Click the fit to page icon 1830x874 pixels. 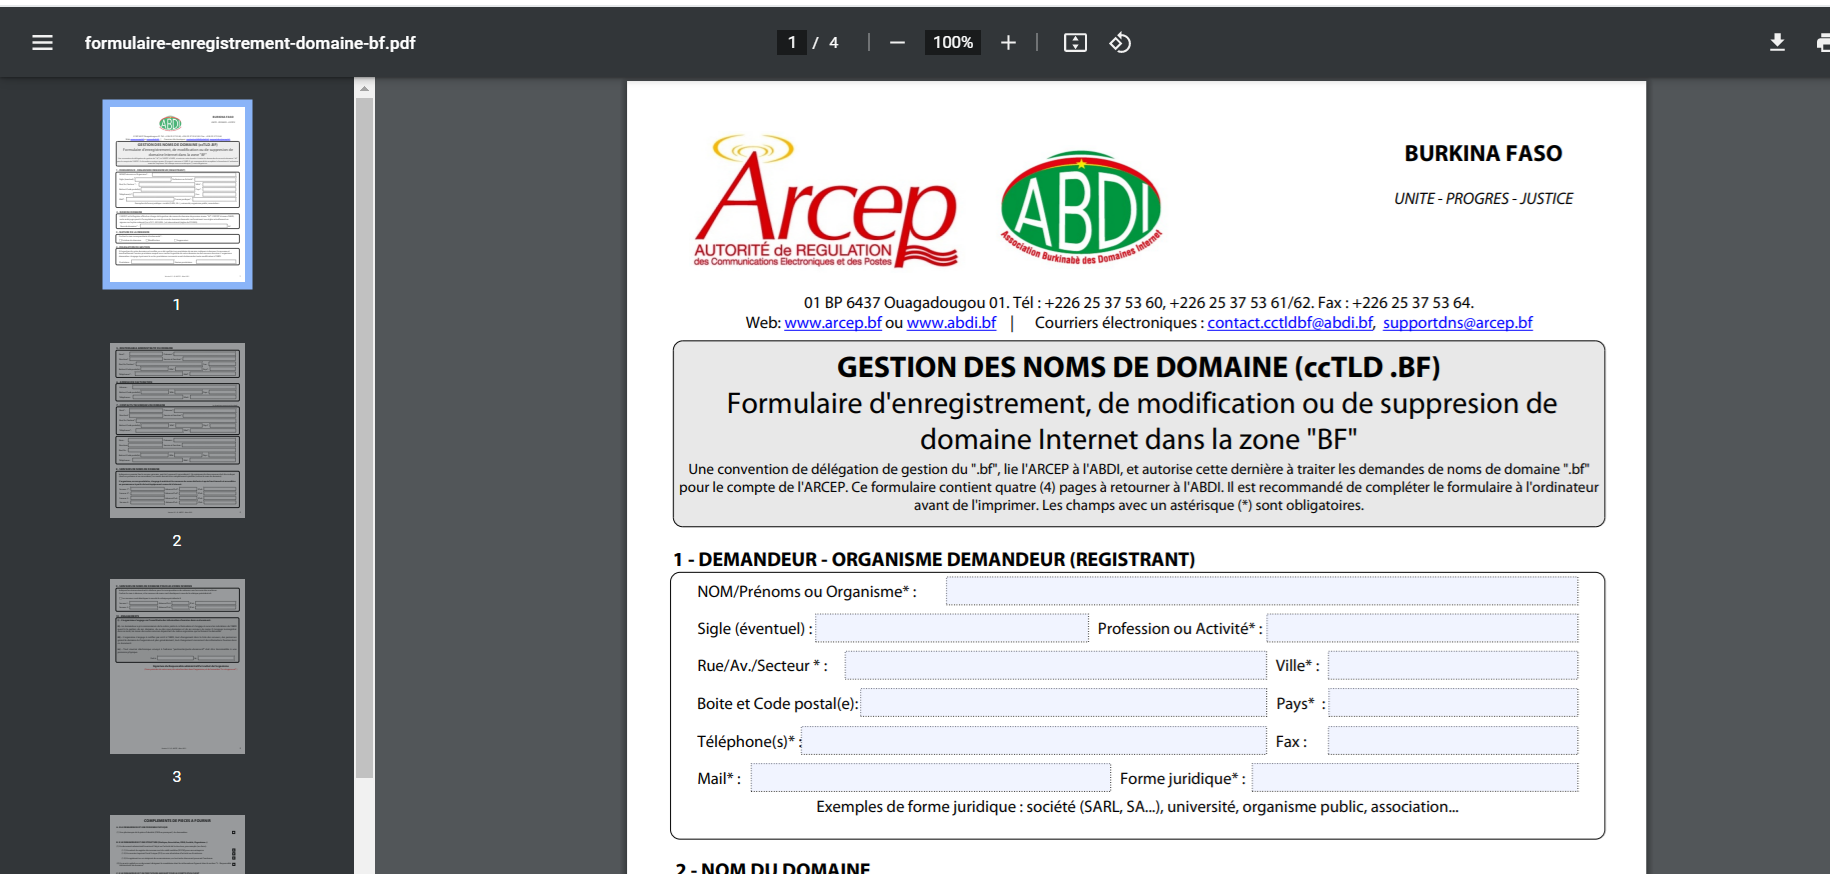click(1075, 43)
